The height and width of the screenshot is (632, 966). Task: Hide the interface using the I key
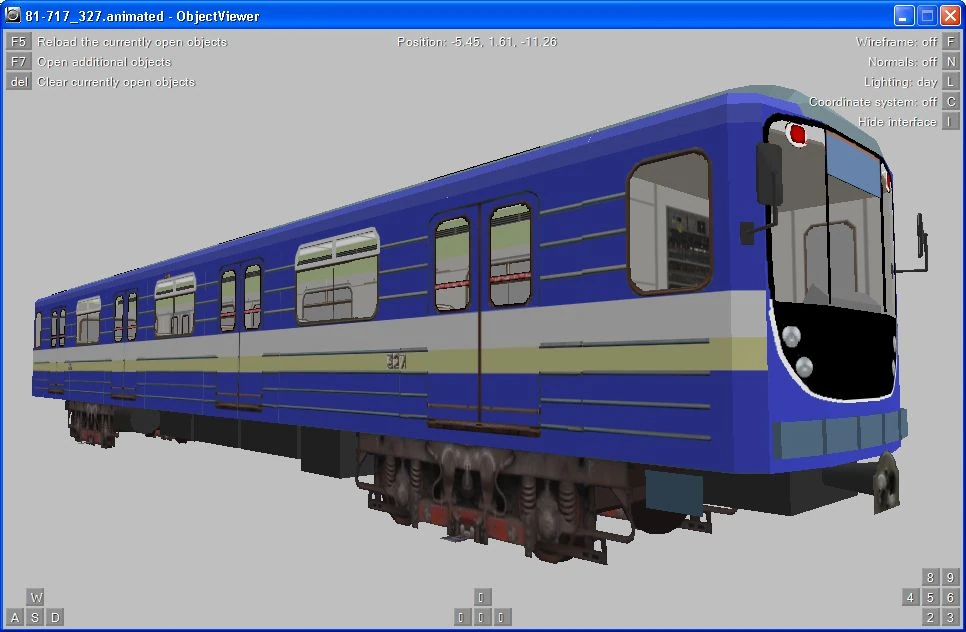[x=951, y=121]
